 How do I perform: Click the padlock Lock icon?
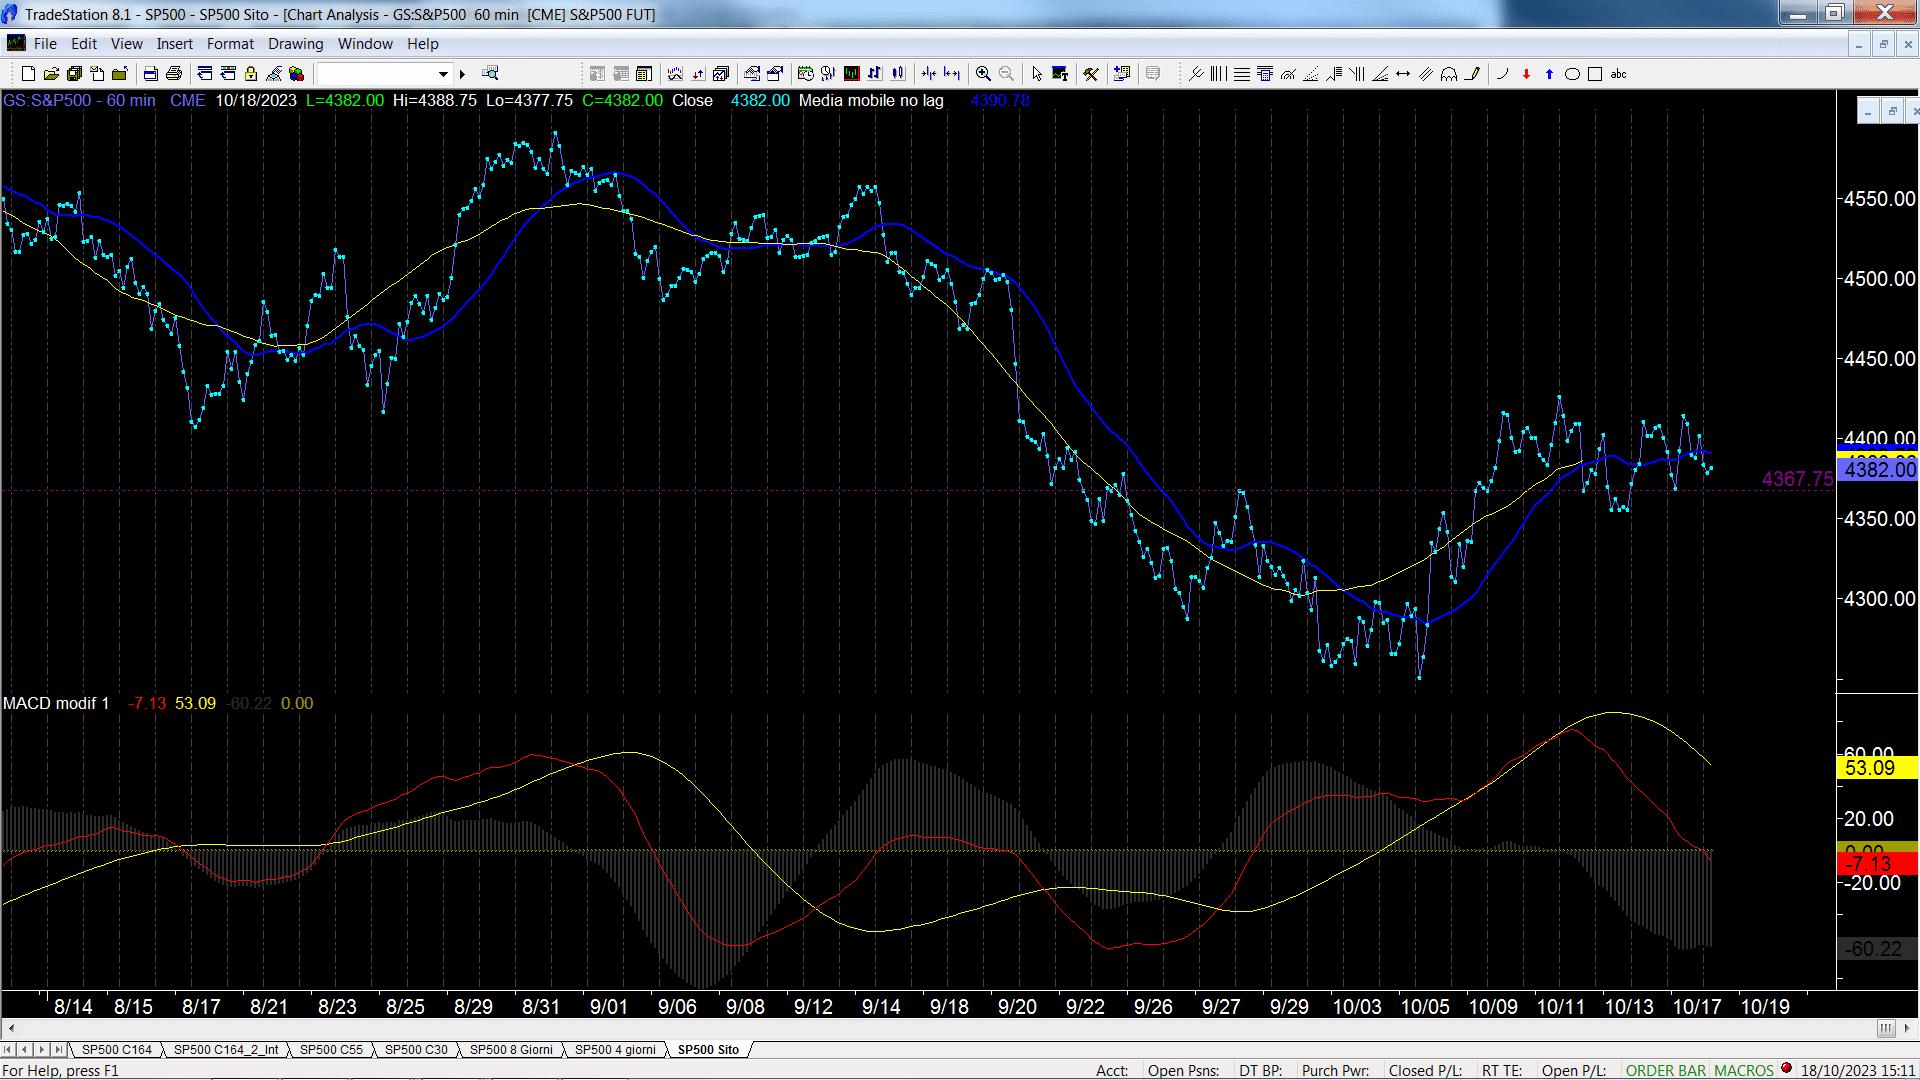[251, 74]
